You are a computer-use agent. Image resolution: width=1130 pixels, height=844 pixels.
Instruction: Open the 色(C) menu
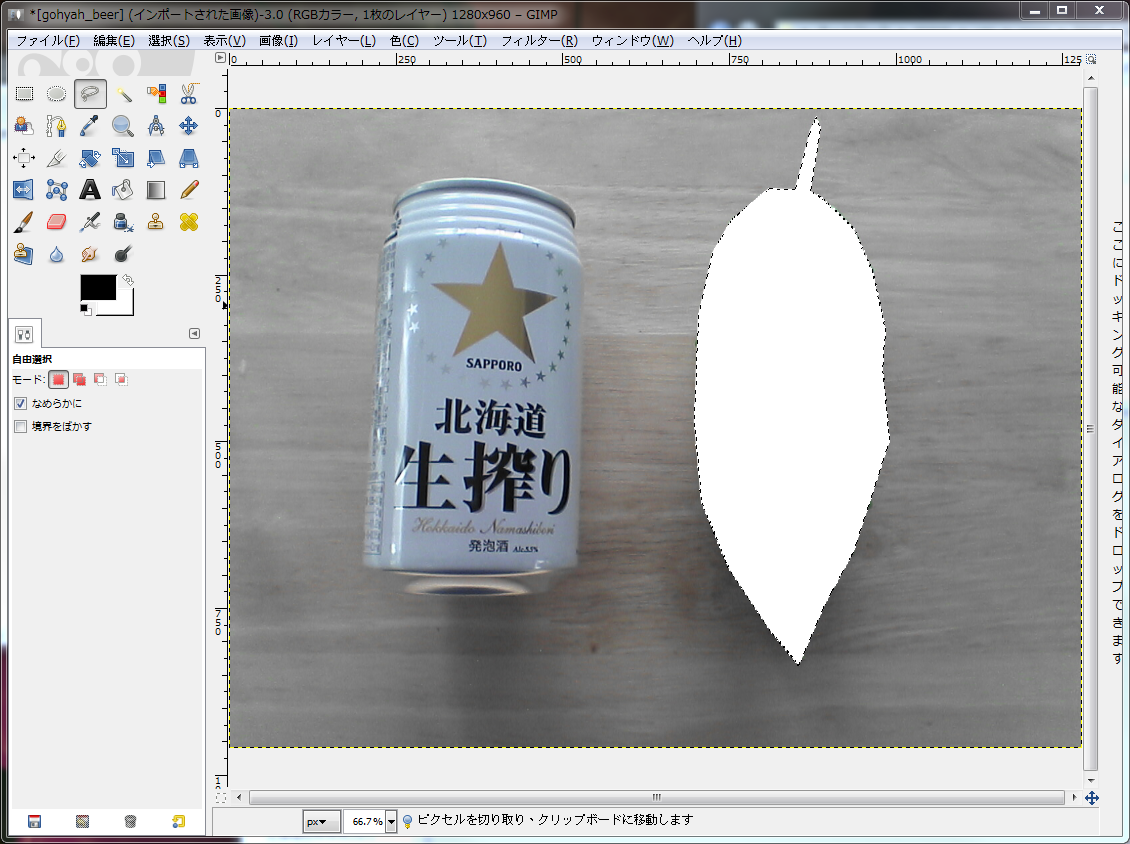click(x=404, y=40)
